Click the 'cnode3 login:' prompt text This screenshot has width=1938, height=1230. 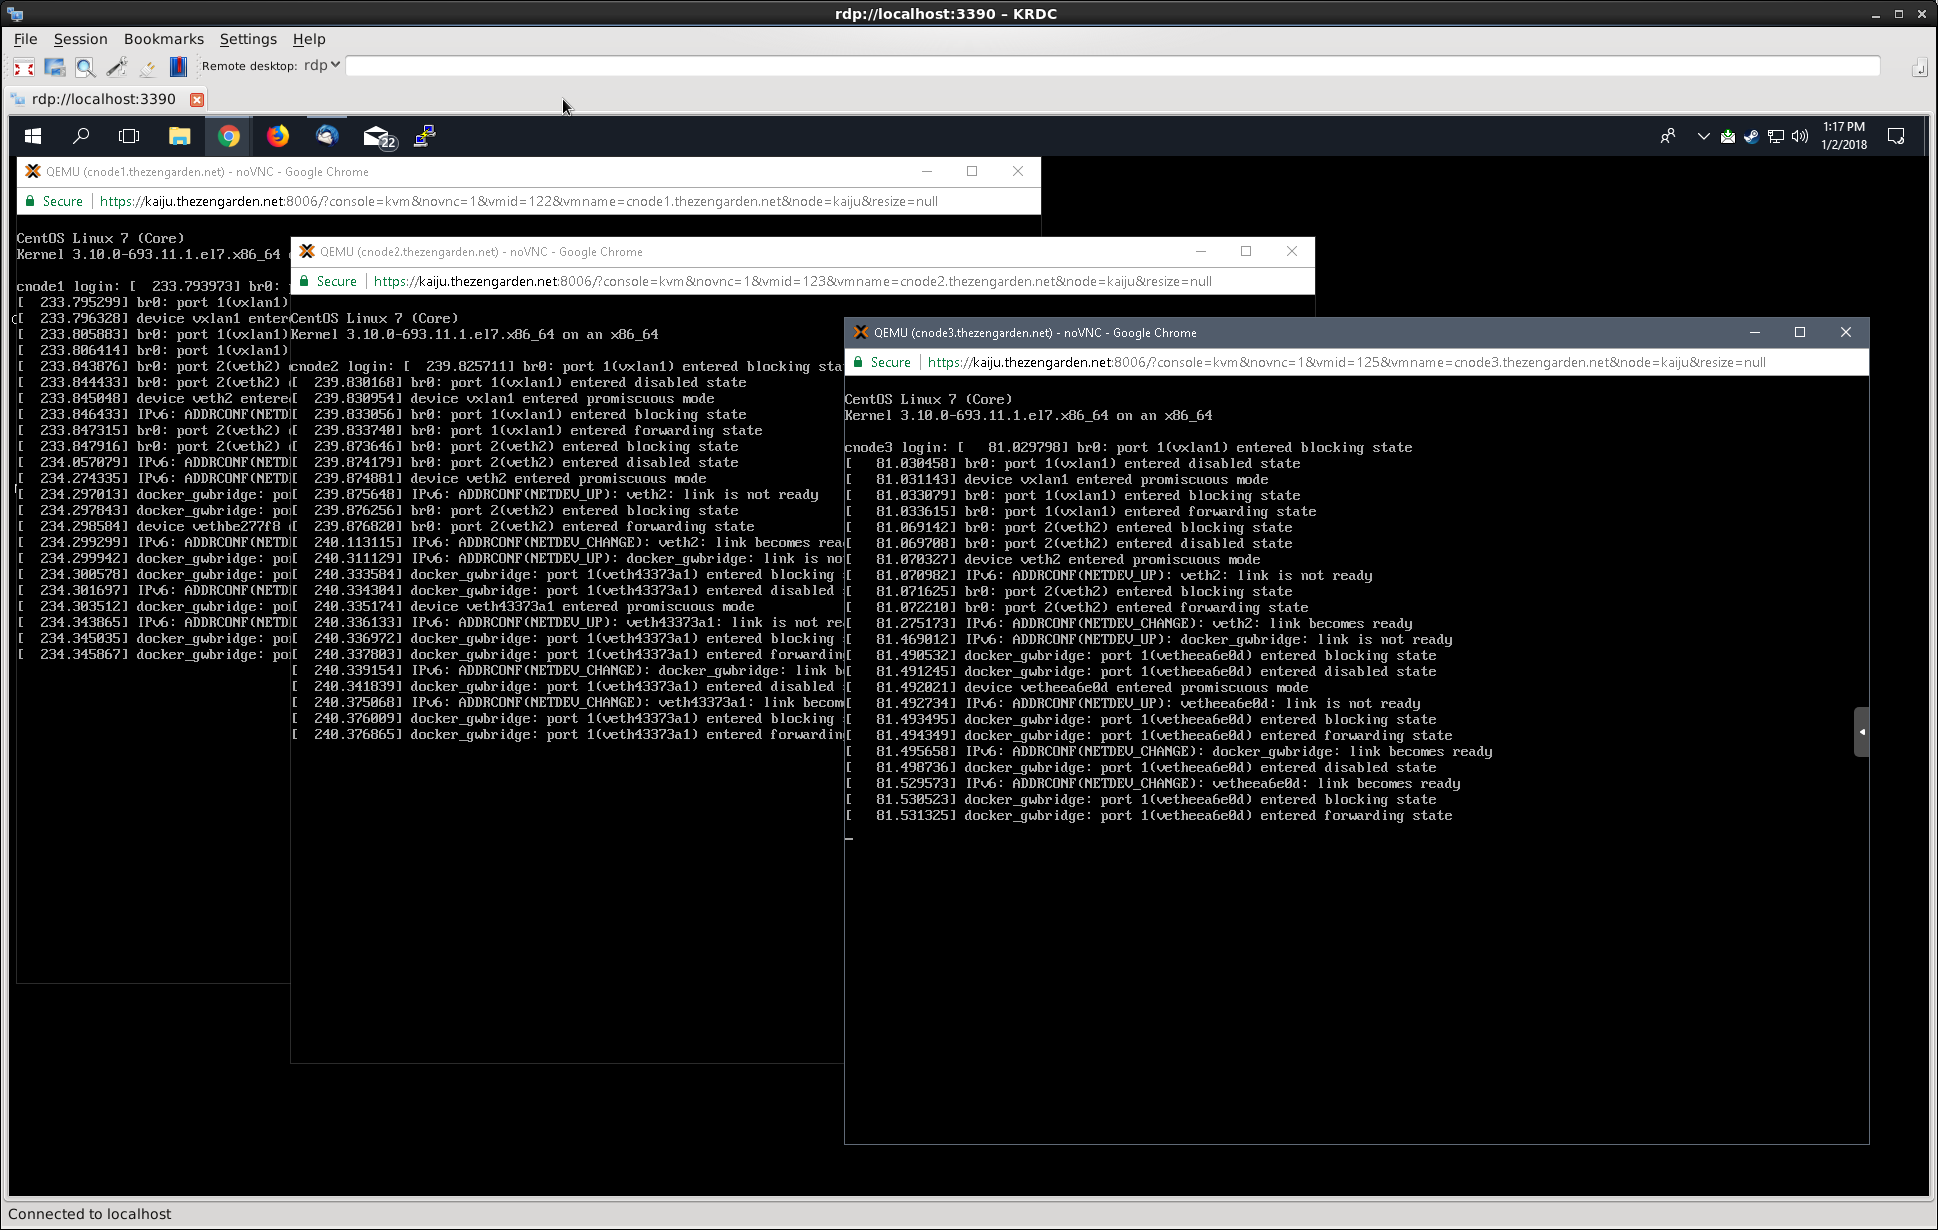[895, 447]
